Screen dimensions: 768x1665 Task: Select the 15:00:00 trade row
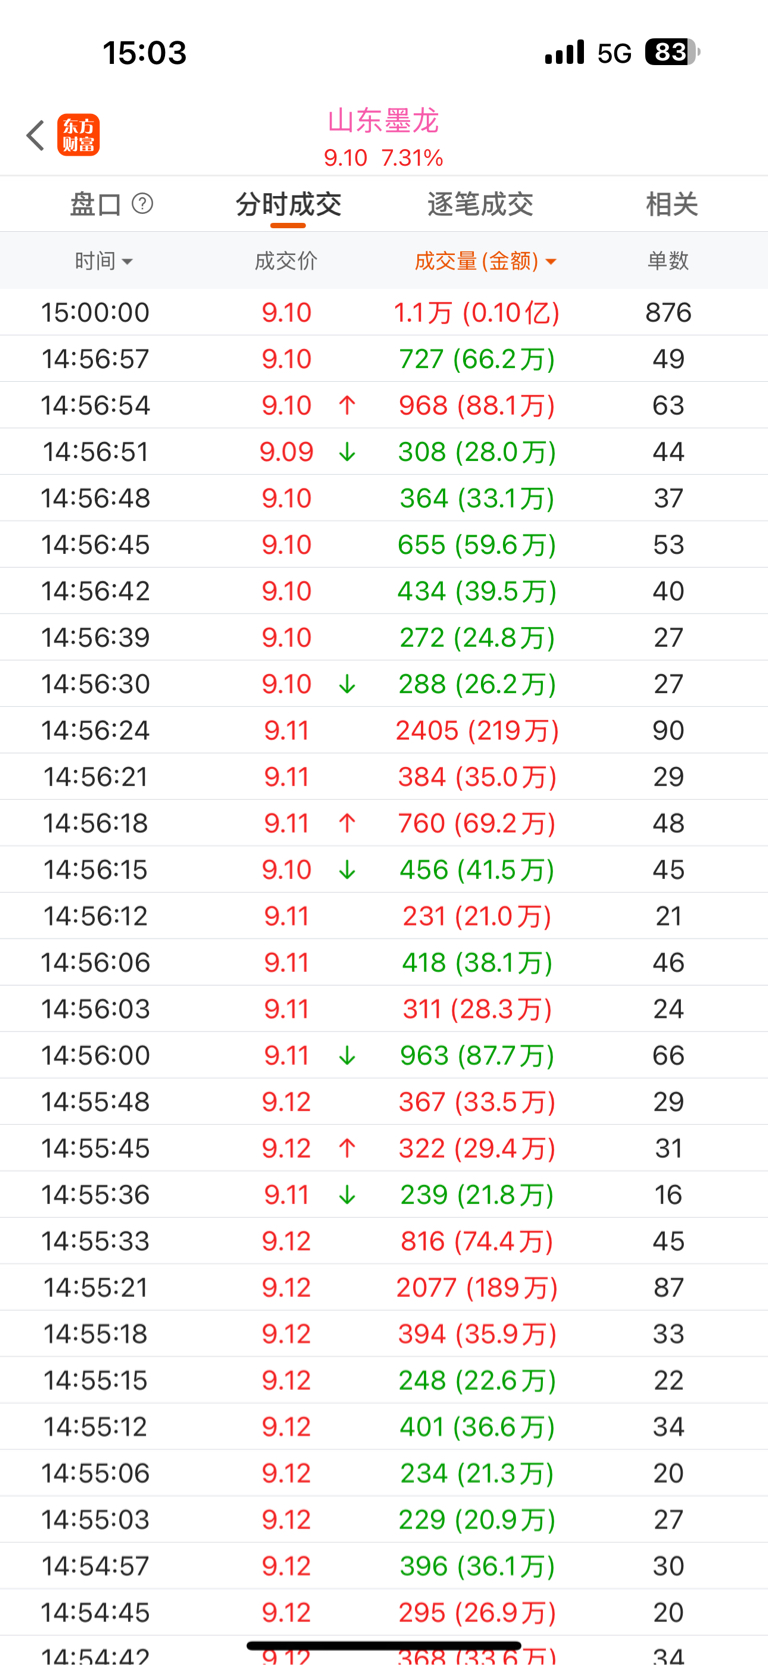tap(384, 312)
